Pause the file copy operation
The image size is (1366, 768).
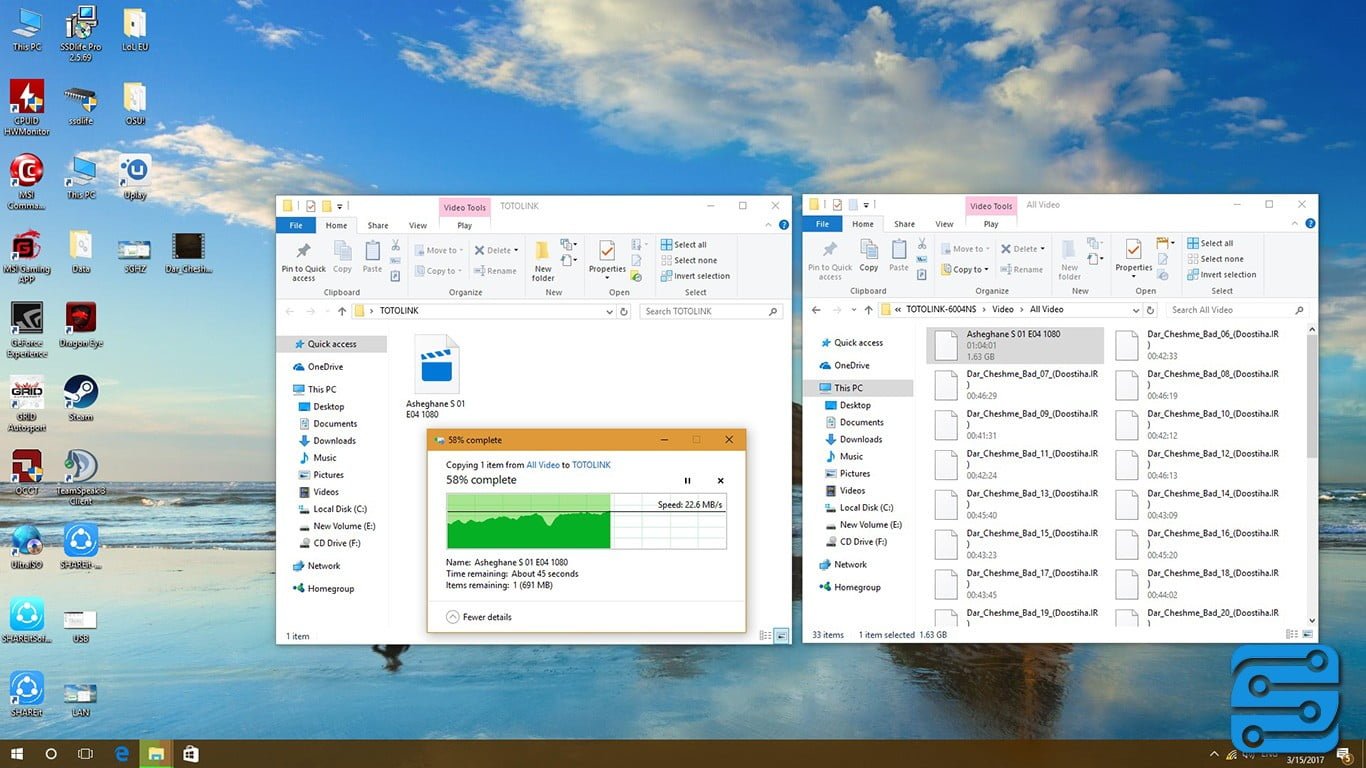[687, 481]
